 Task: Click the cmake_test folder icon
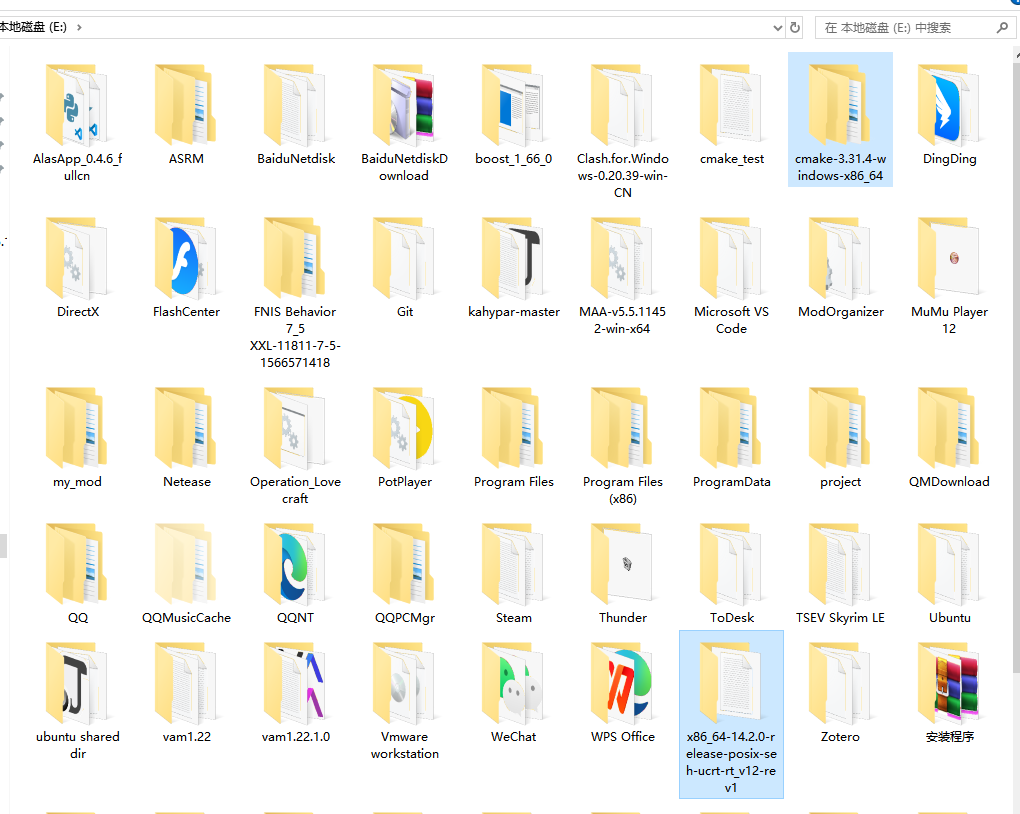[731, 105]
